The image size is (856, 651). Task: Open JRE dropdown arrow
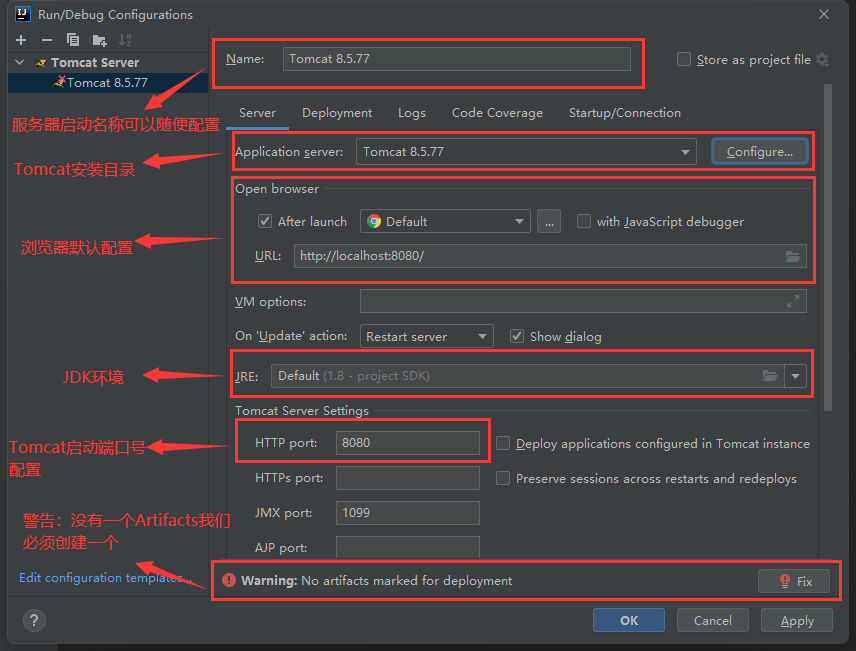tap(795, 376)
